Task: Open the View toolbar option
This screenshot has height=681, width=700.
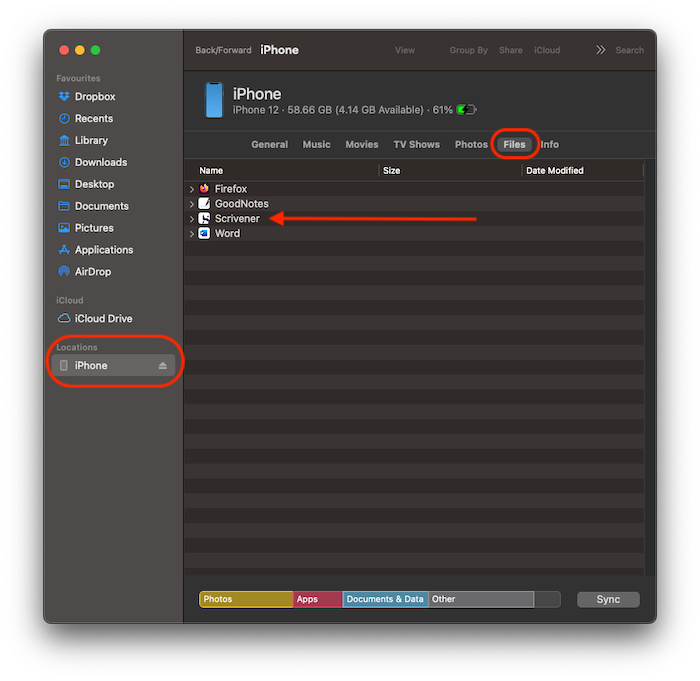Action: [x=405, y=50]
